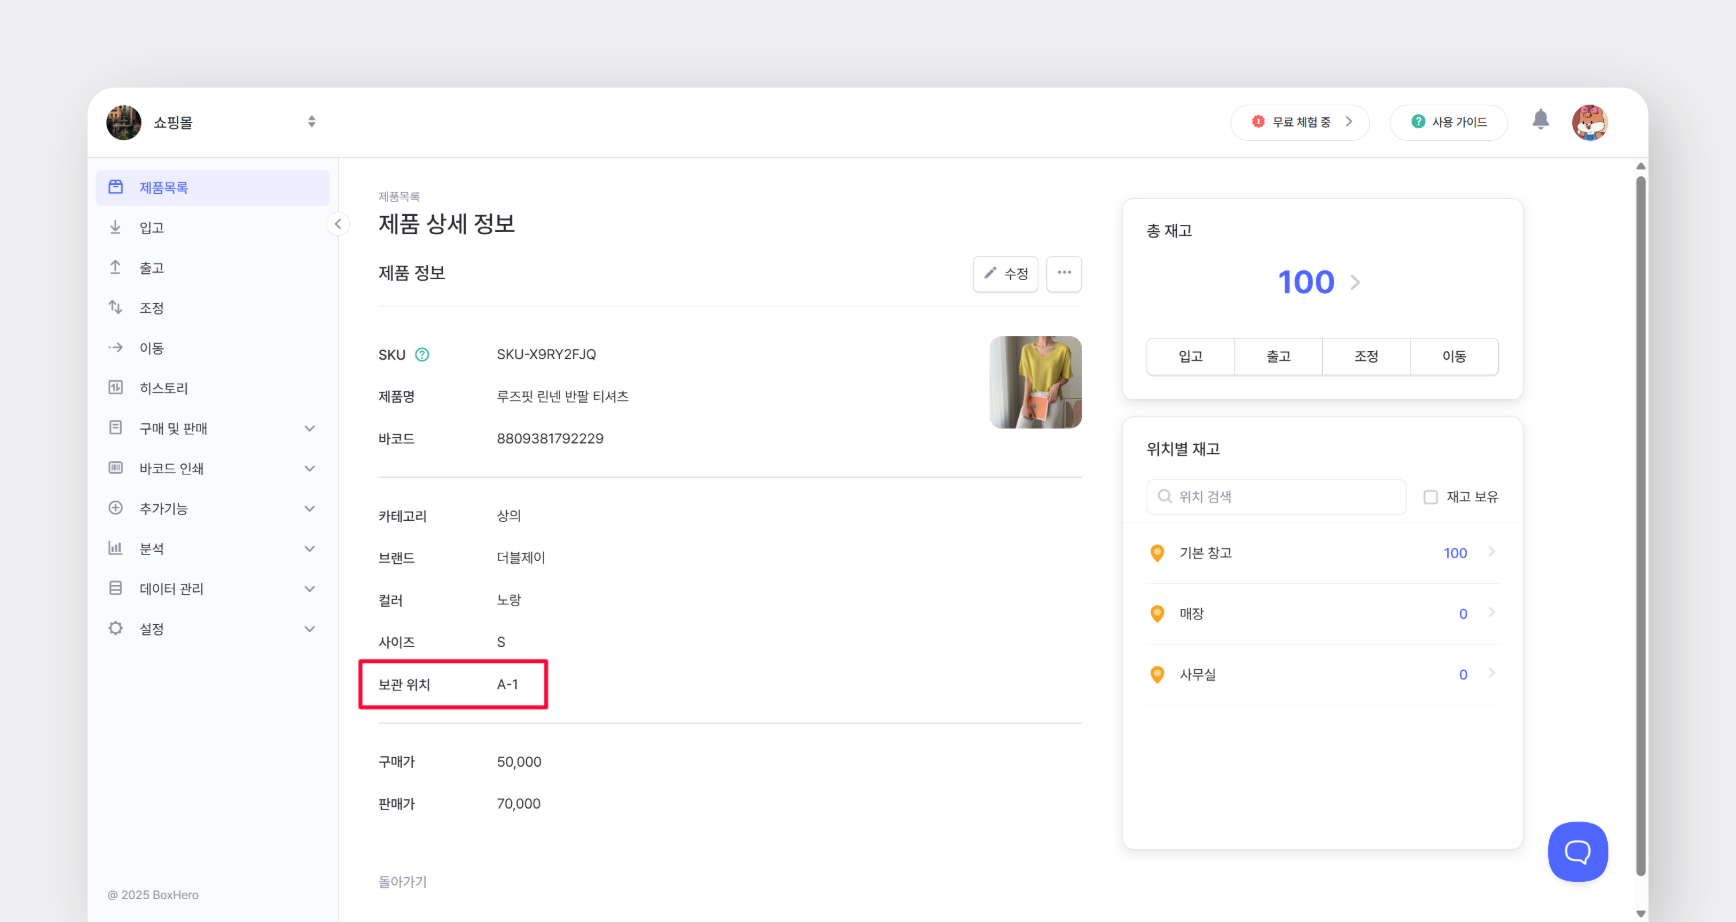The height and width of the screenshot is (922, 1736).
Task: Open the 출고 stock-out sidebar icon
Action: point(116,267)
